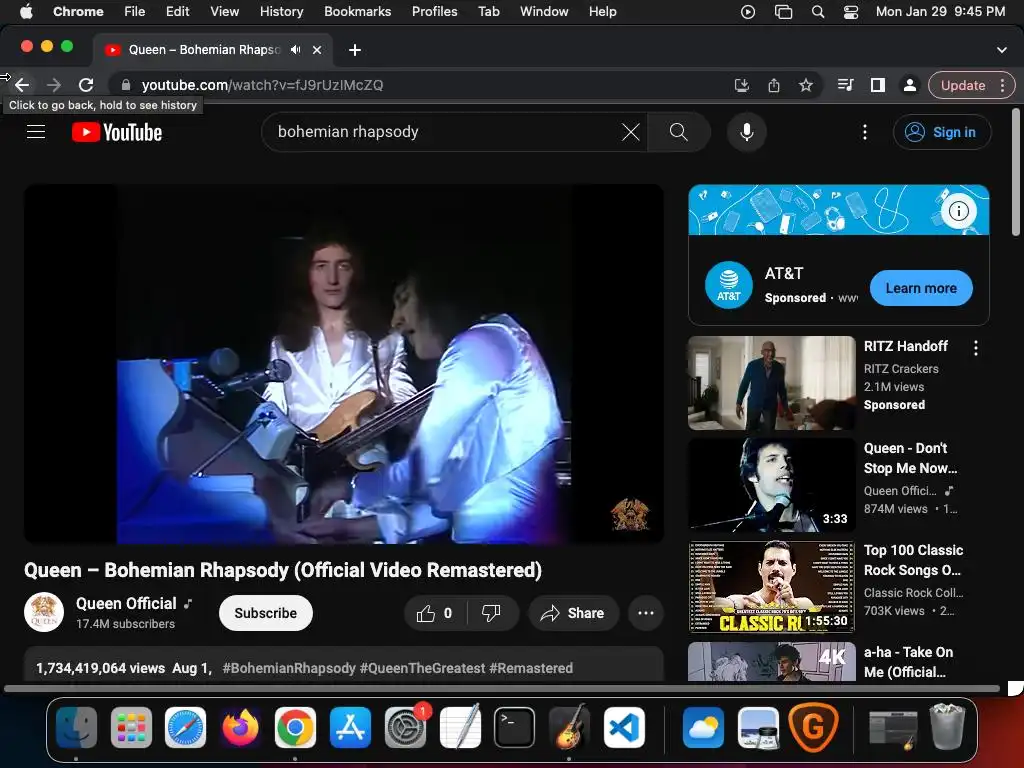Open the Queen Official channel name link
Viewport: 1024px width, 768px height.
tap(126, 603)
